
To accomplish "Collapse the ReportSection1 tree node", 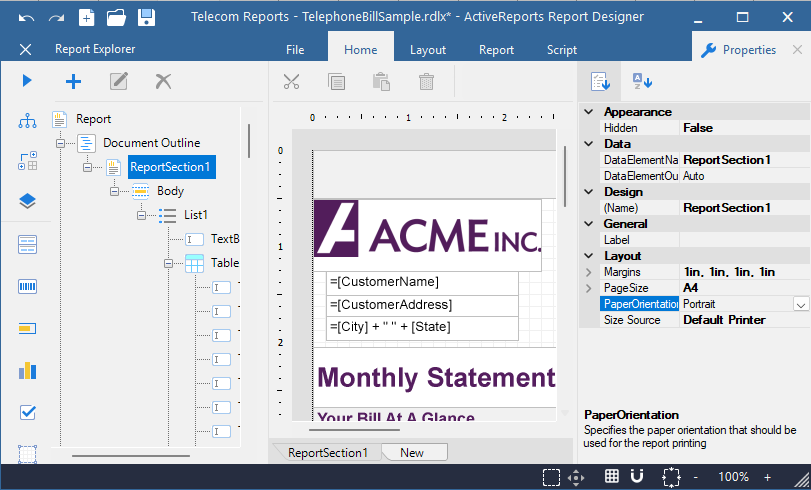I will coord(87,167).
